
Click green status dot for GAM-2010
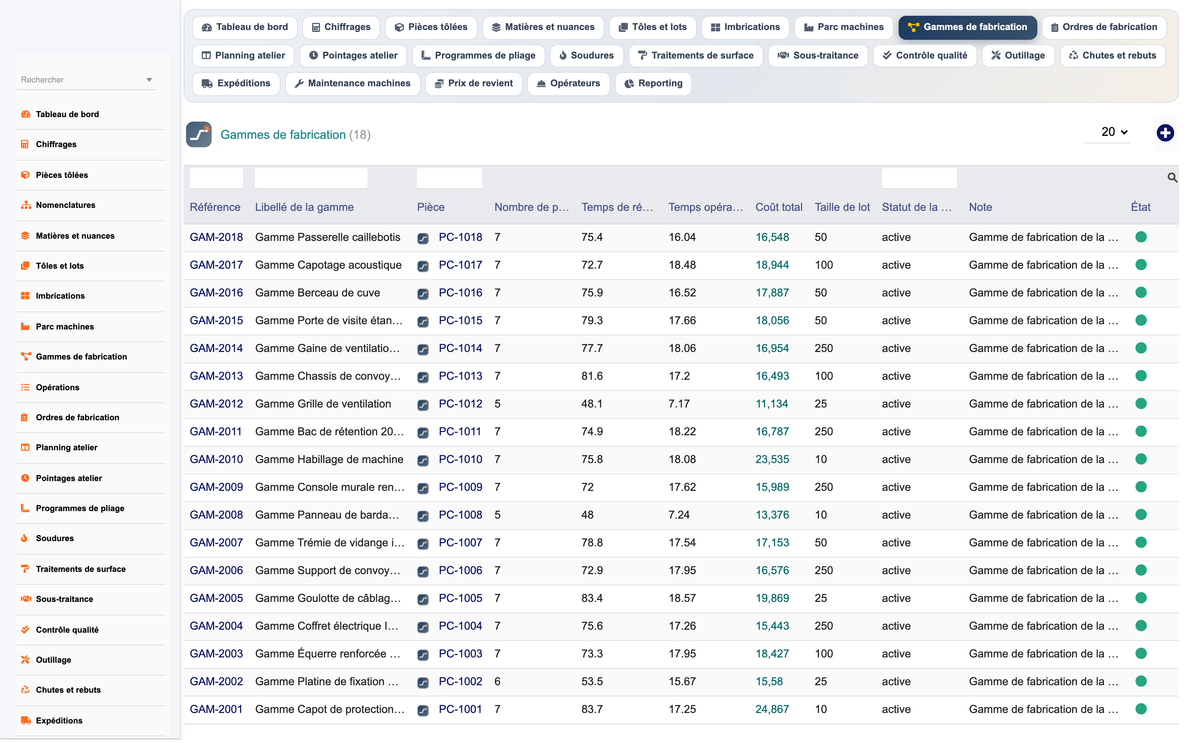[x=1141, y=460]
